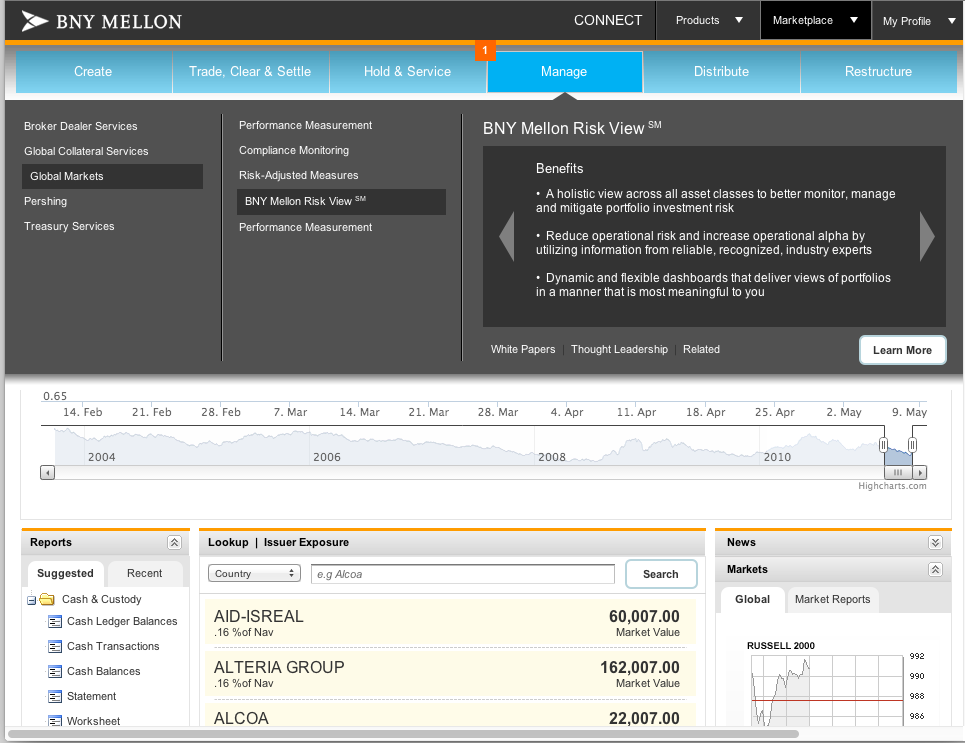Open the Products dropdown
Viewport: 965px width, 743px height.
pos(708,20)
